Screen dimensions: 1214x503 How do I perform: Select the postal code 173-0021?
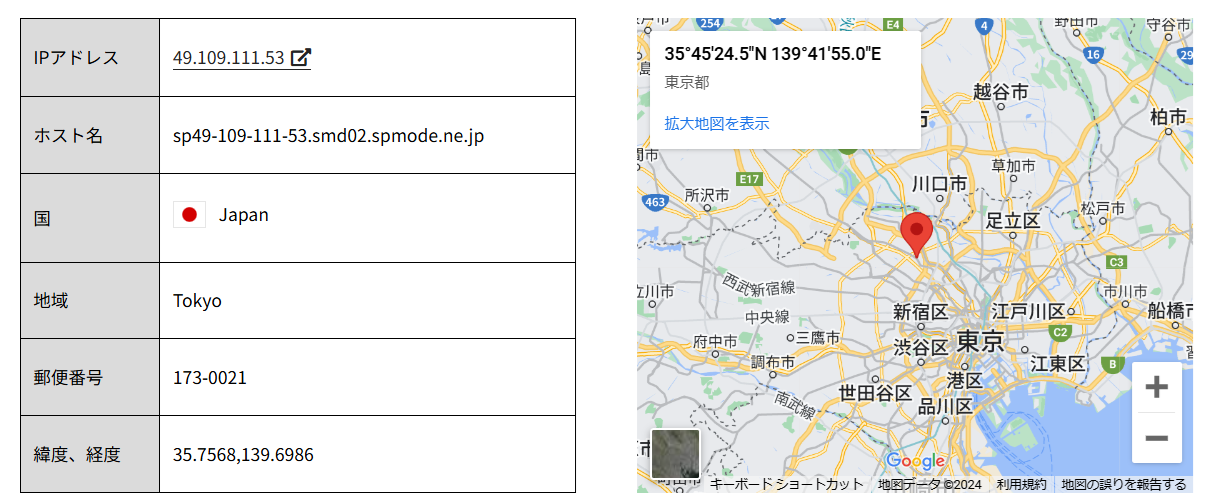click(x=210, y=378)
